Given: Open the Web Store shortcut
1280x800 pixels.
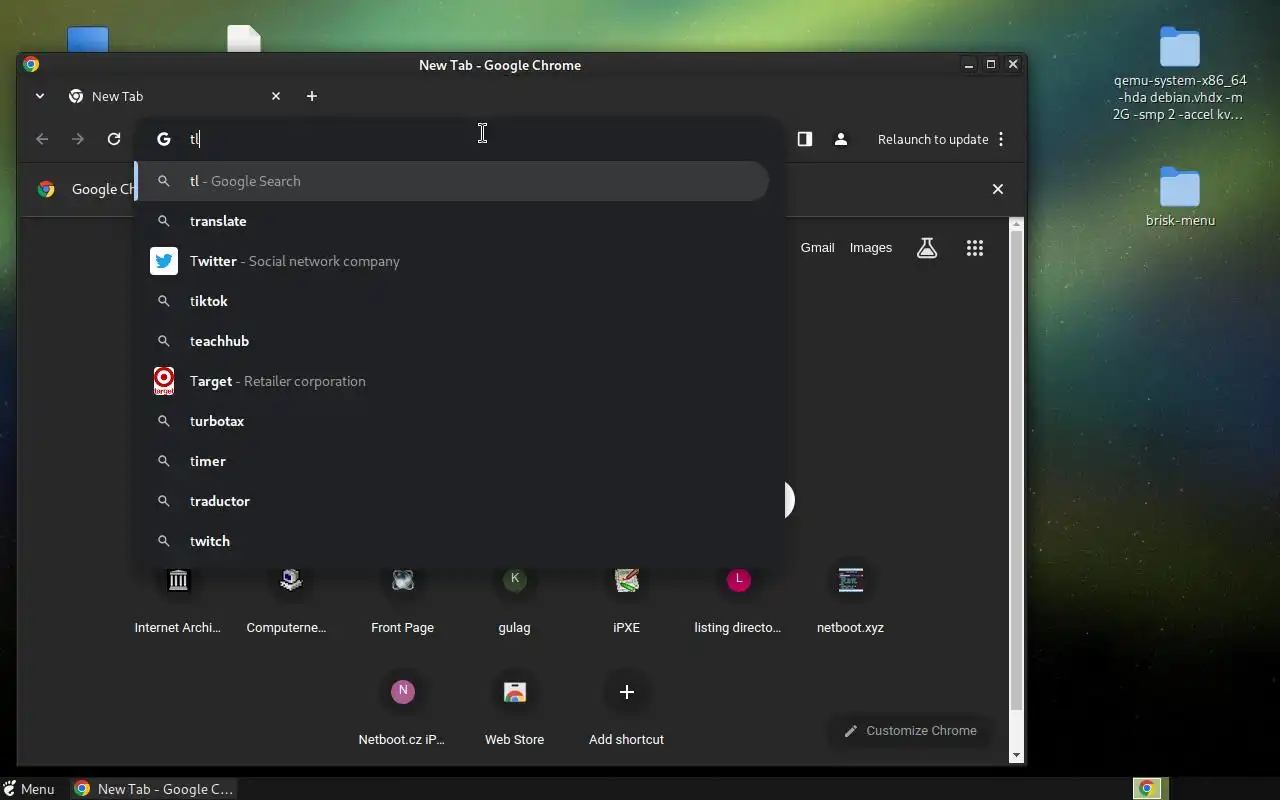Looking at the screenshot, I should (x=514, y=710).
